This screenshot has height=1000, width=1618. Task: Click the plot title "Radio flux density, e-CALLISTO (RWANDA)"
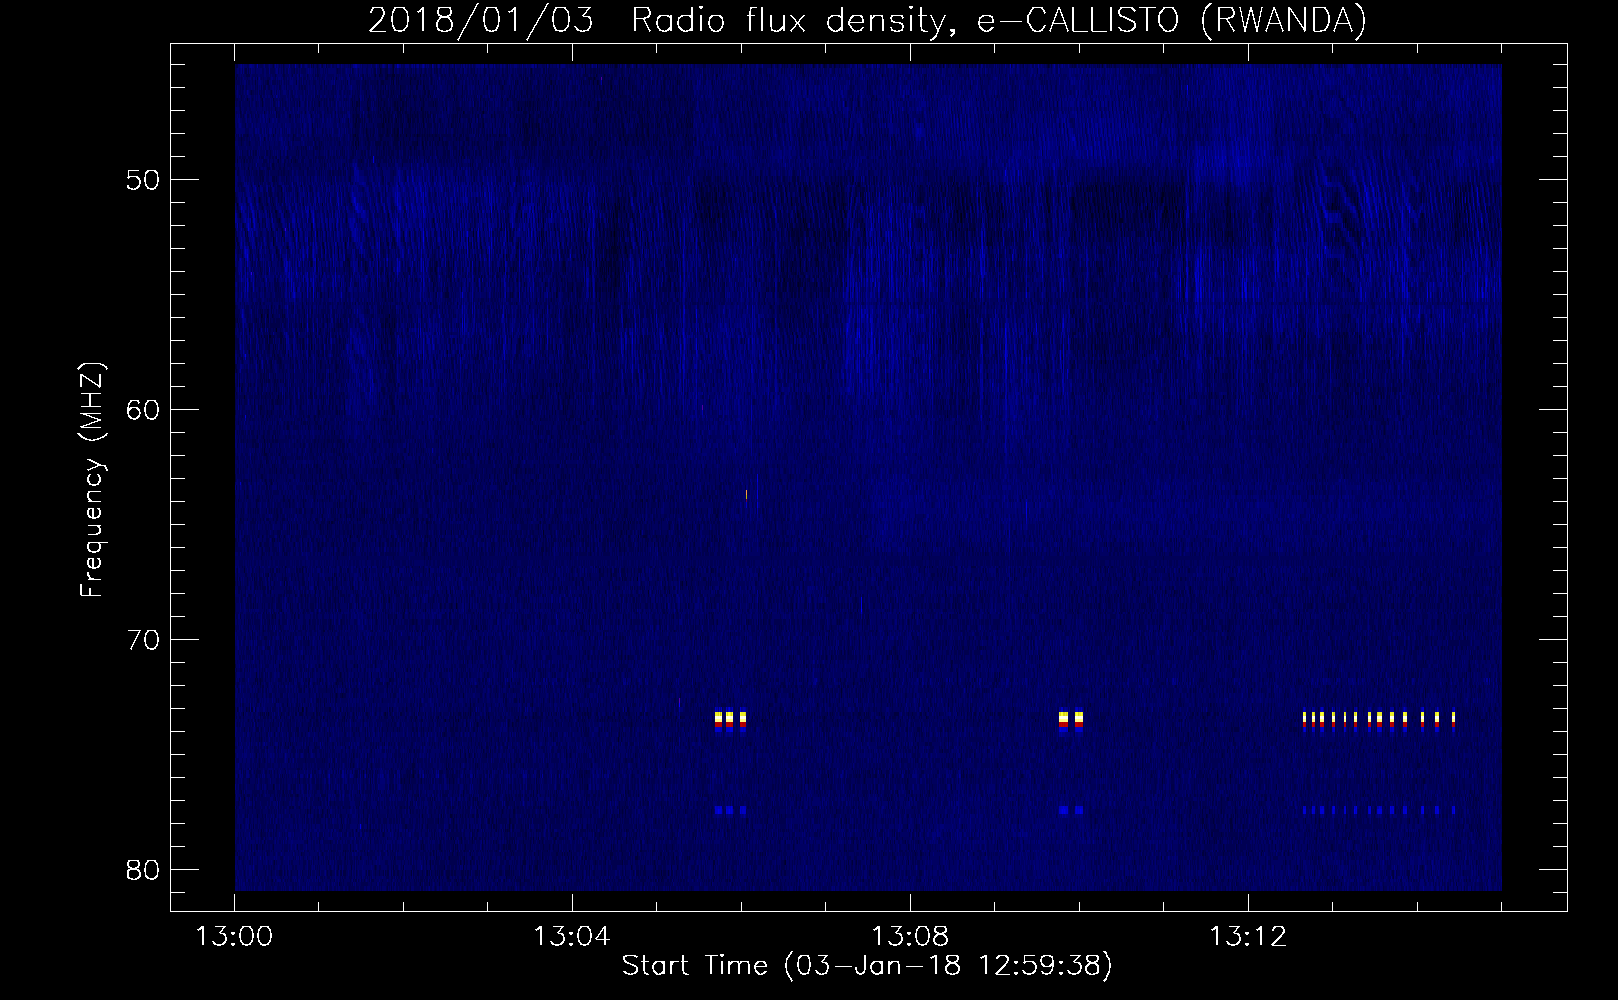pyautogui.click(x=999, y=20)
